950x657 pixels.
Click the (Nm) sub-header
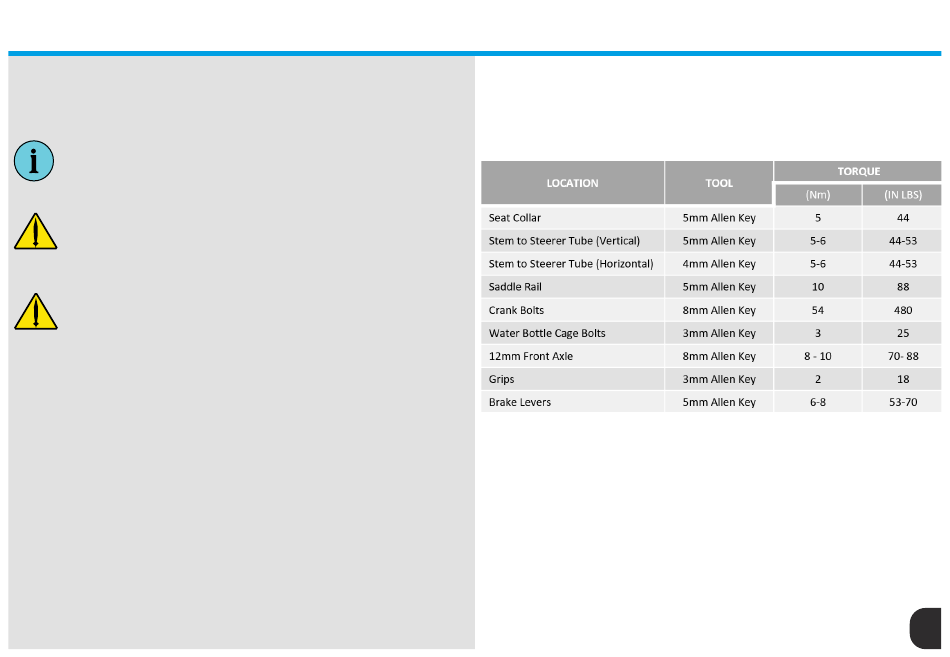point(818,195)
